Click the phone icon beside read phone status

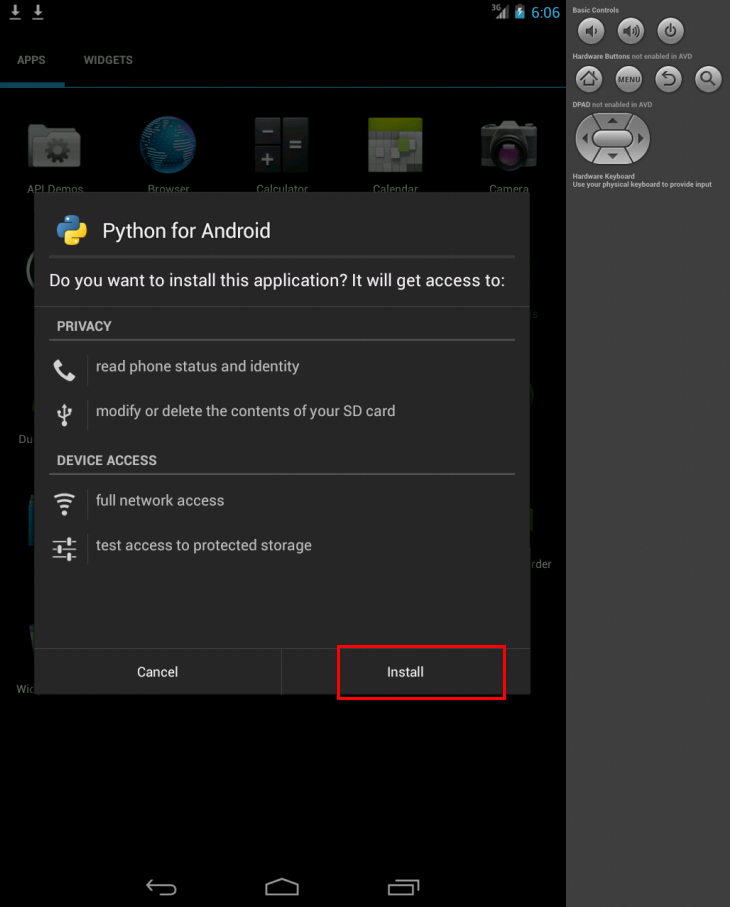point(64,370)
